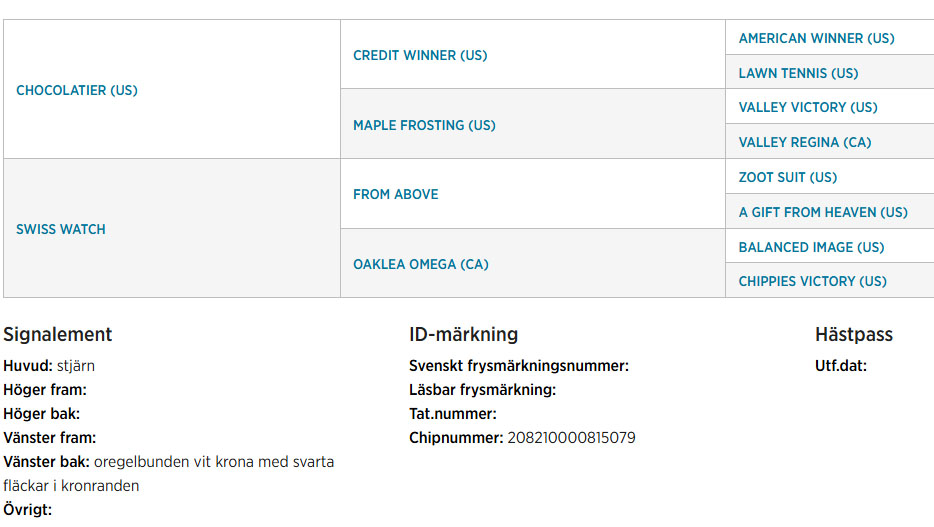Click LAWN TENNIS (US) link
934x527 pixels.
[798, 73]
